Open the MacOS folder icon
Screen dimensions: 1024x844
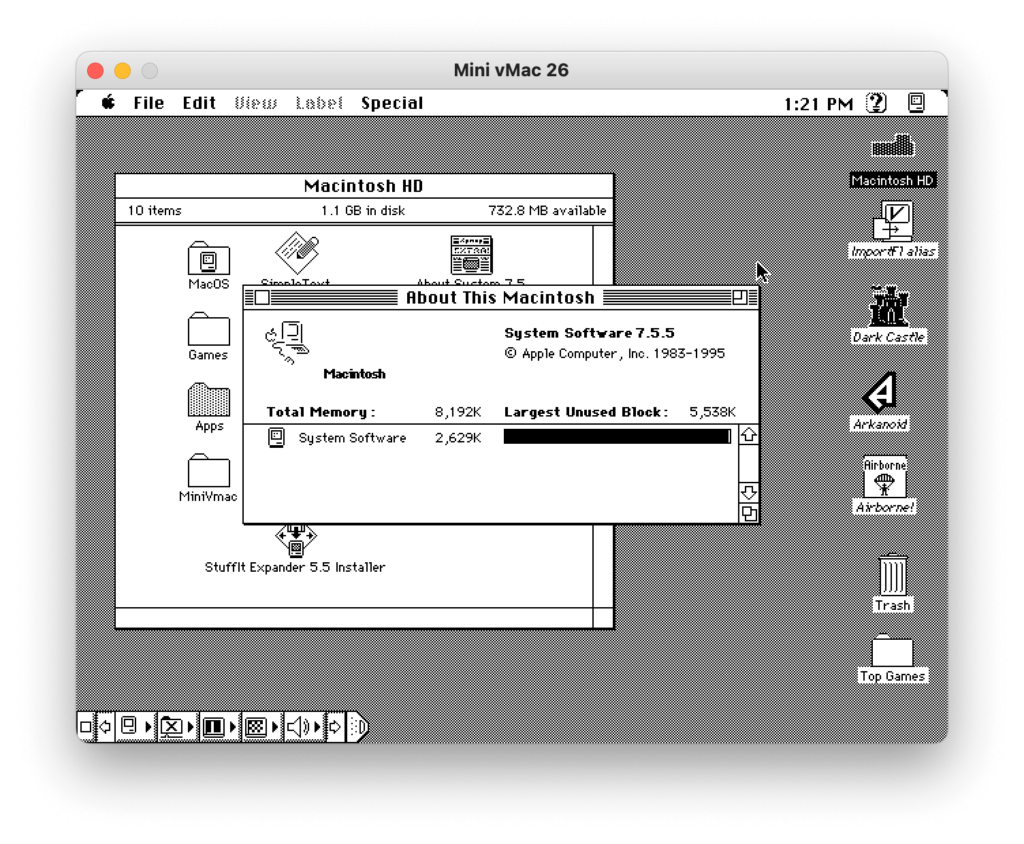(x=208, y=257)
